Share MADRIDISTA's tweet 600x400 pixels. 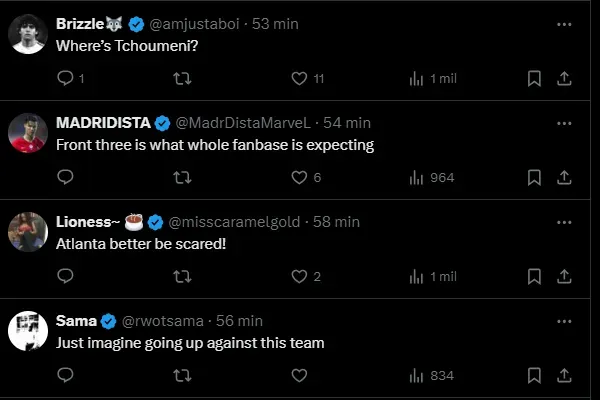564,177
